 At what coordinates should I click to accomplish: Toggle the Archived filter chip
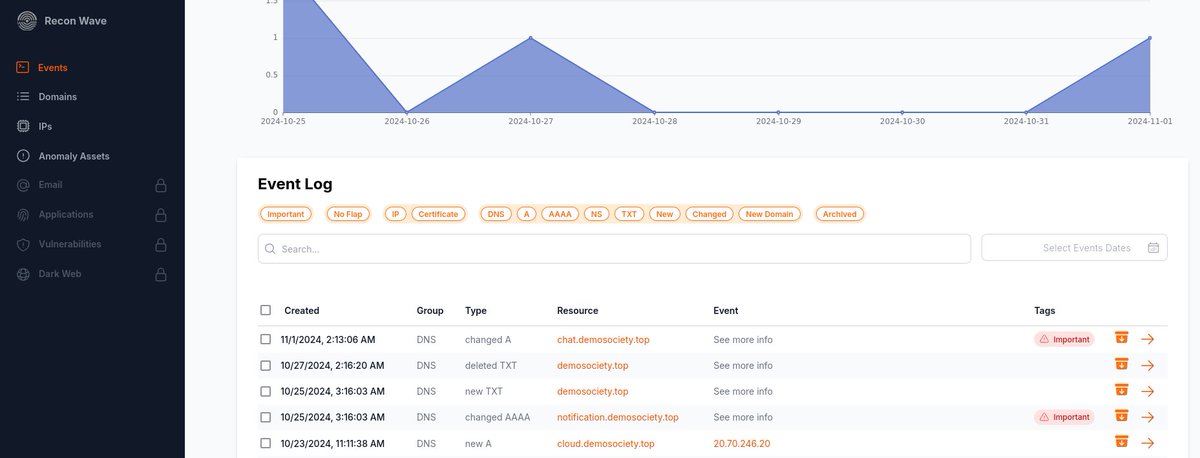[x=840, y=214]
